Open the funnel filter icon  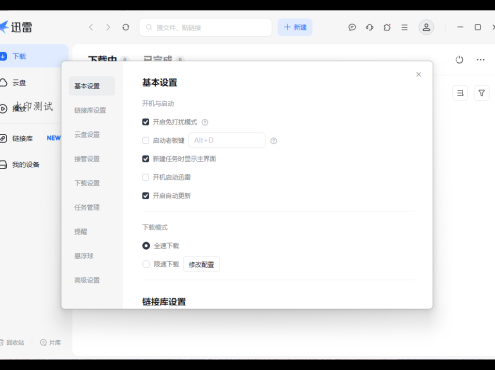point(482,93)
